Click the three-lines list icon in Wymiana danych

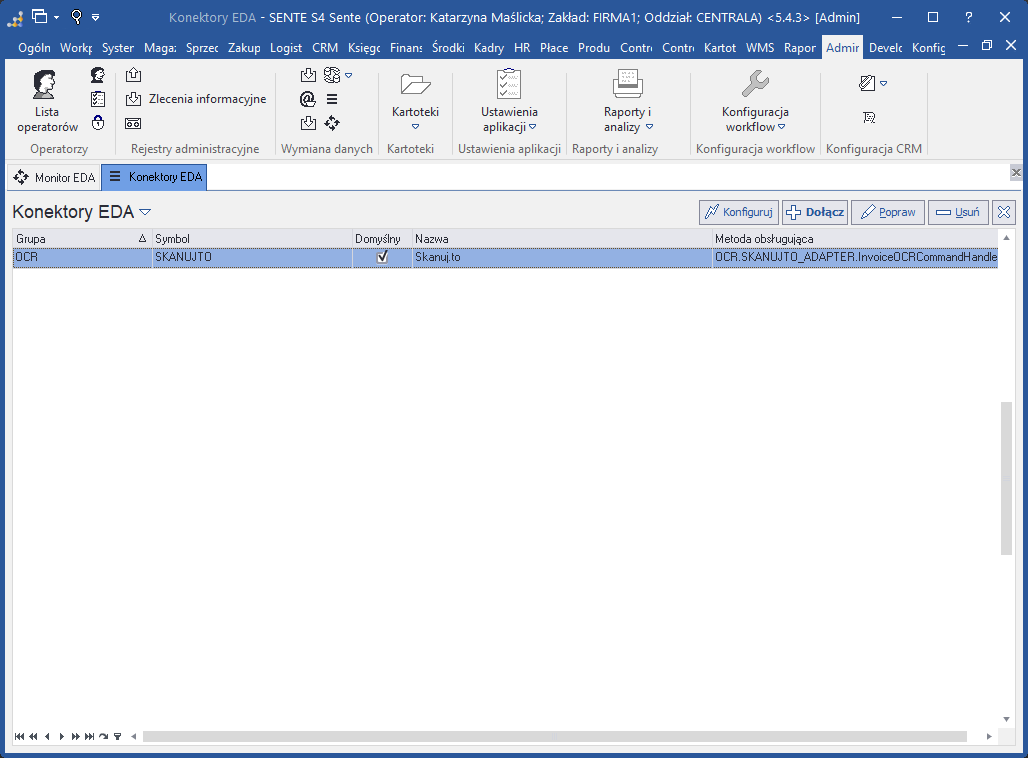point(332,99)
